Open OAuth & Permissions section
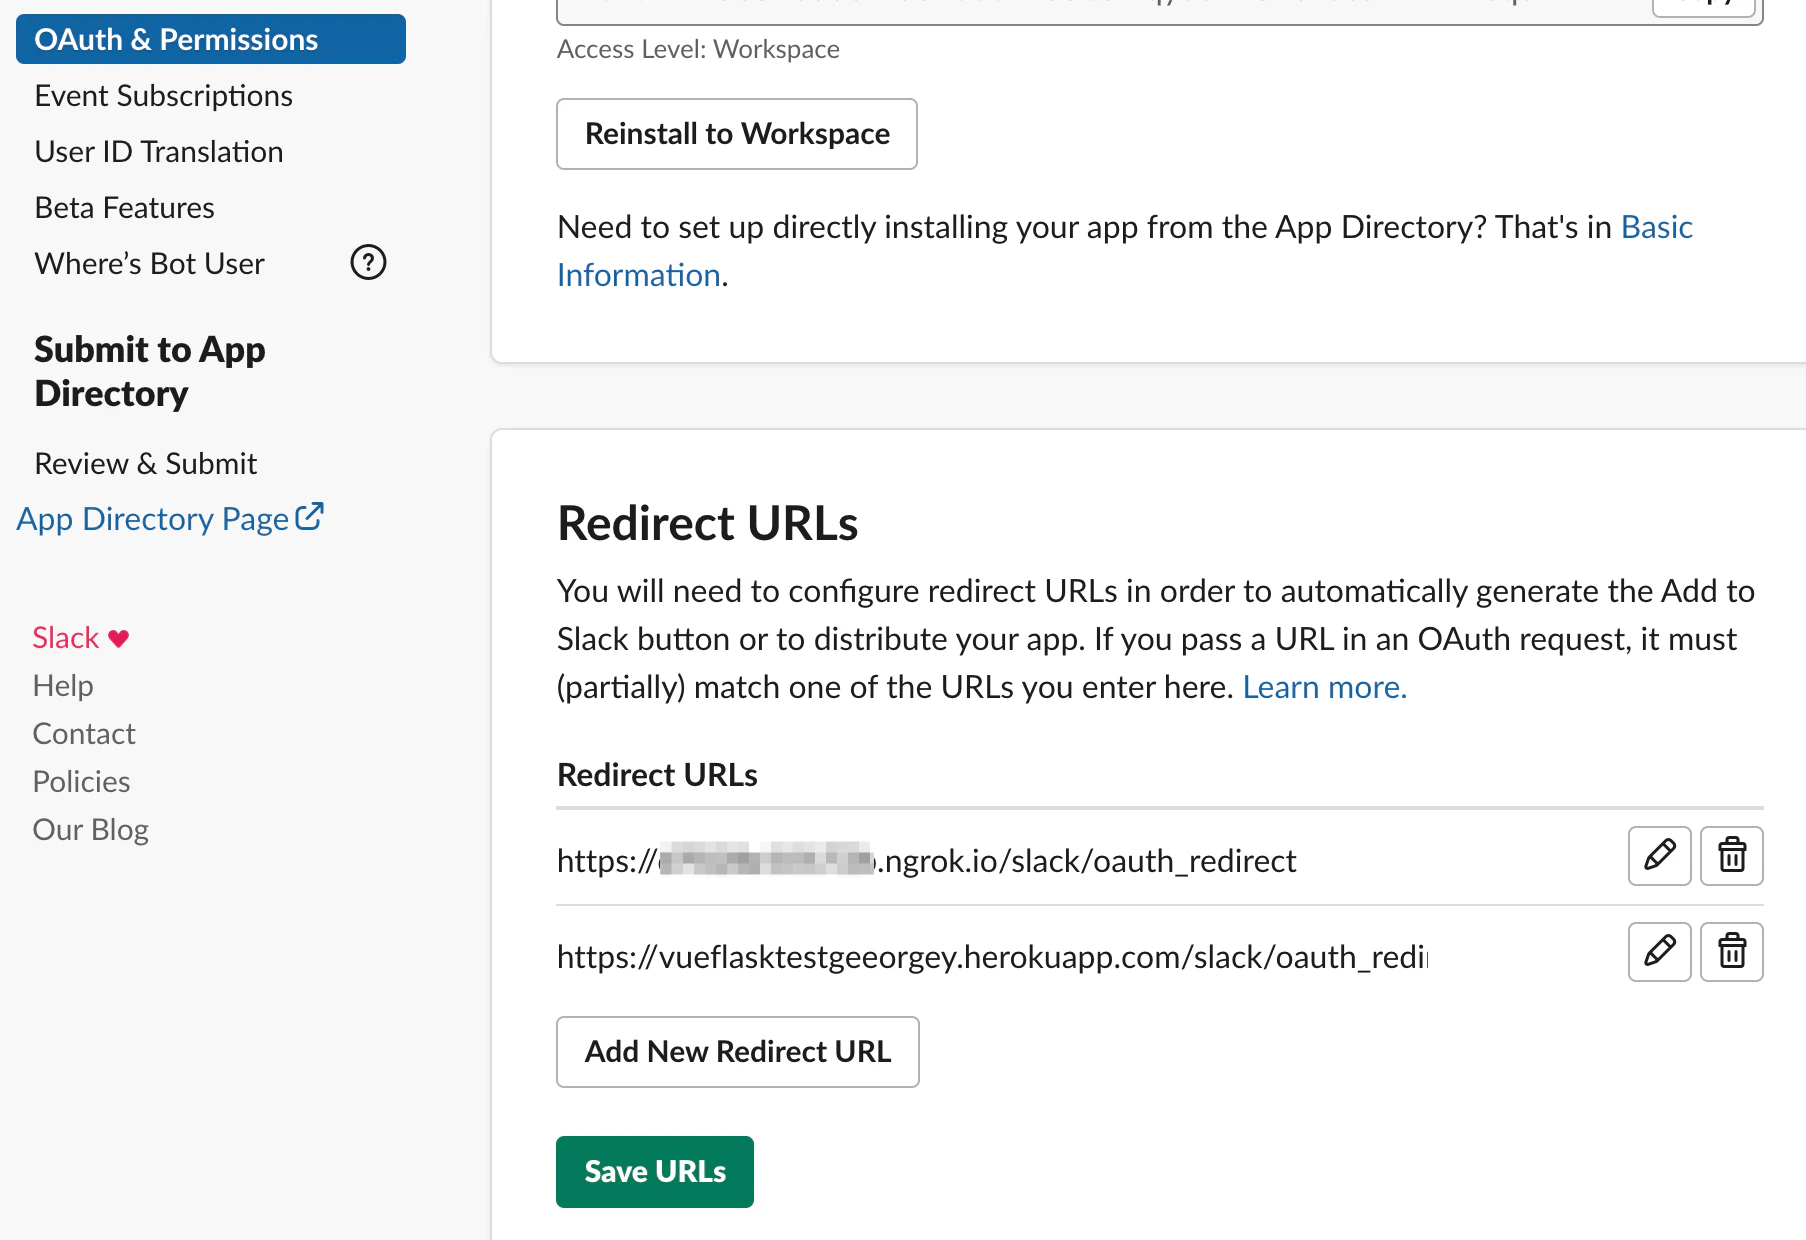Viewport: 1806px width, 1240px height. 211,39
